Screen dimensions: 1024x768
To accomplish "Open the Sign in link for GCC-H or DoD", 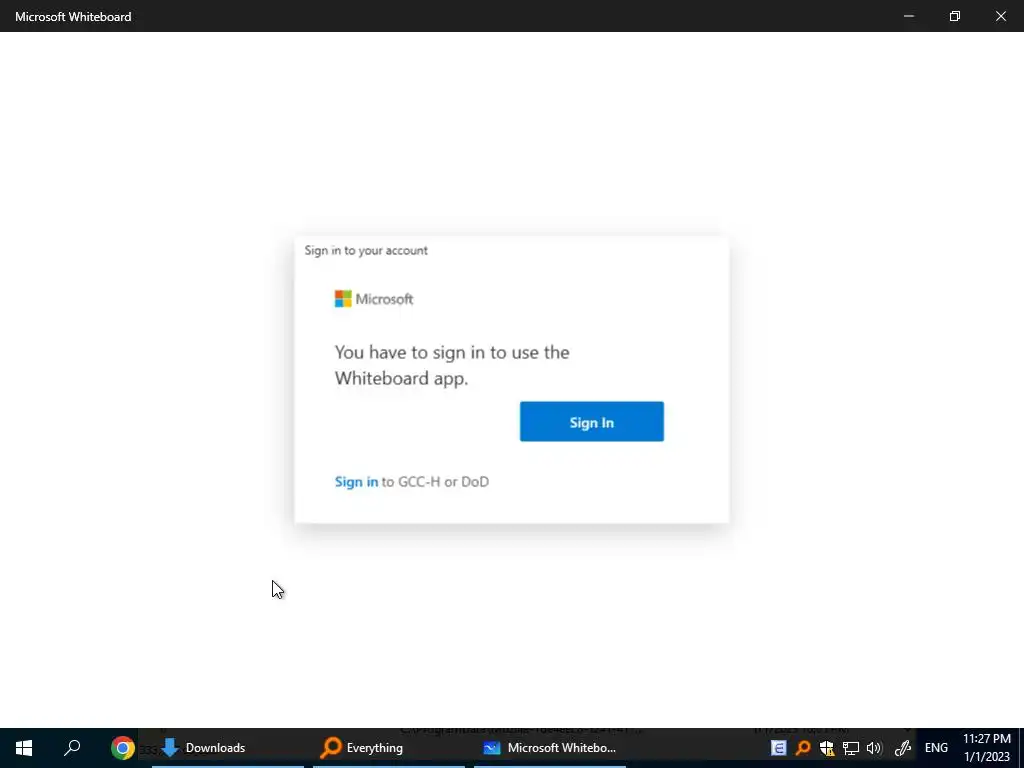I will tap(356, 481).
